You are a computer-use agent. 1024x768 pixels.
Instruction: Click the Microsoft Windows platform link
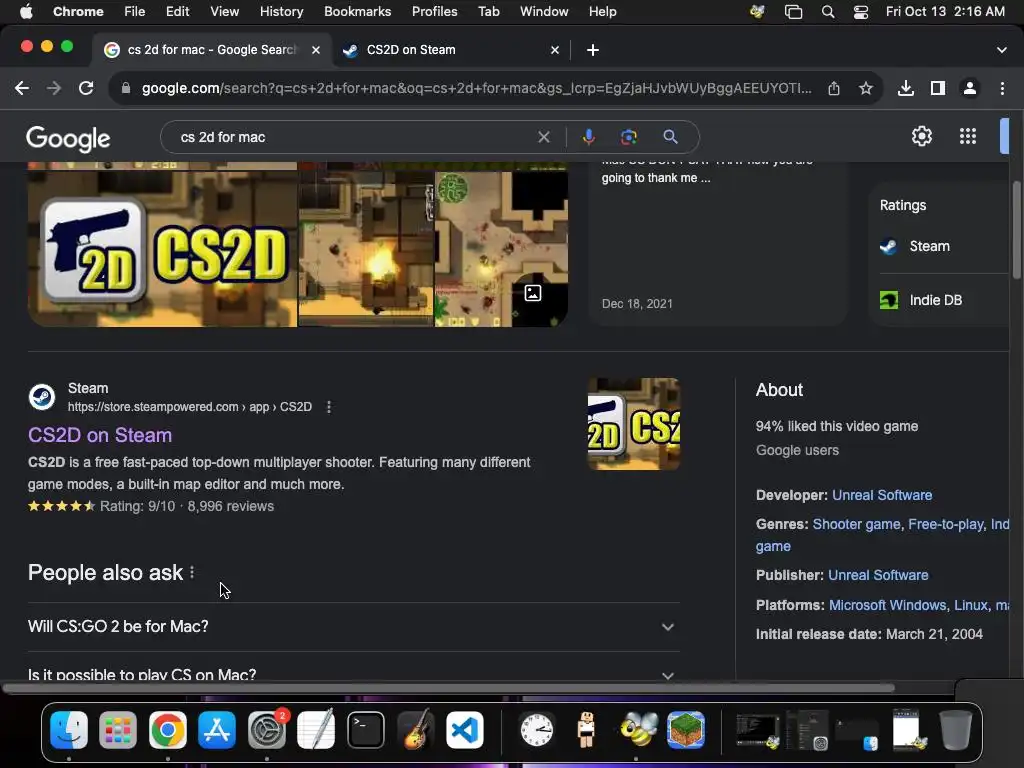(x=887, y=605)
